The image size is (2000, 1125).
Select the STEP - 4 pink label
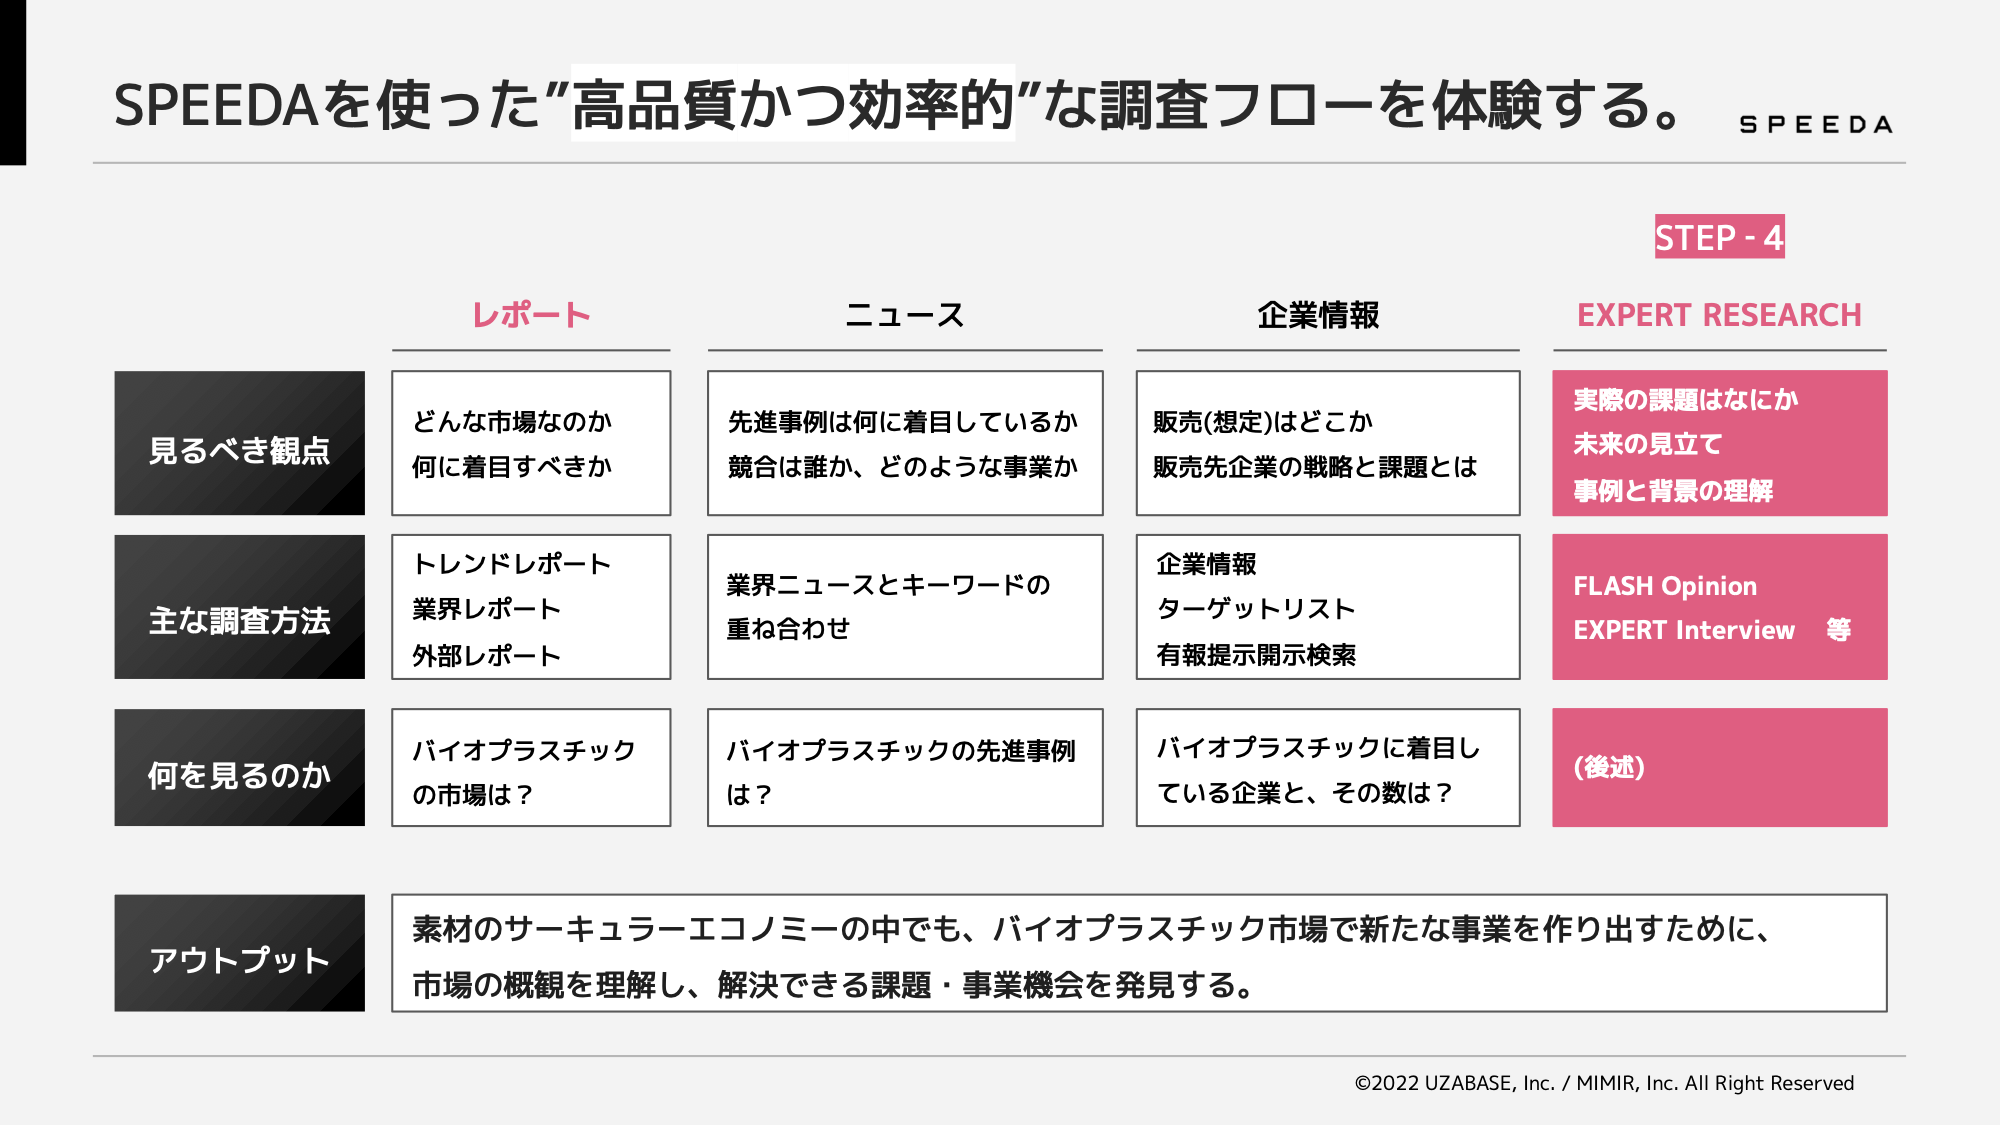pyautogui.click(x=1719, y=237)
